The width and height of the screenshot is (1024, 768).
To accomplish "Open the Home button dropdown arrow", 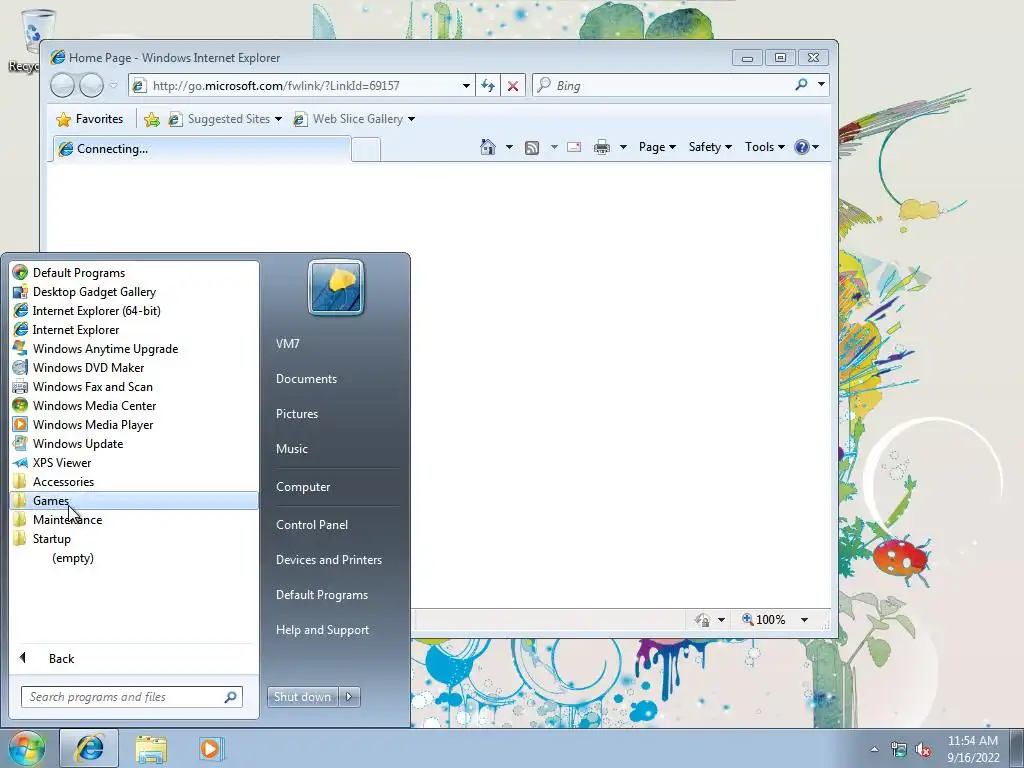I will point(509,147).
